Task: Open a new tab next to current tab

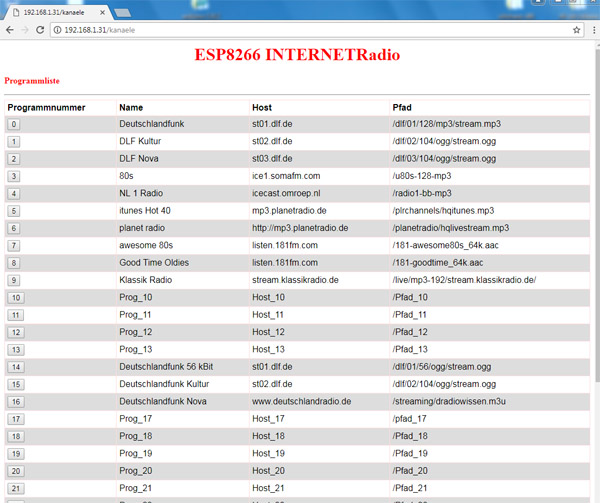Action: [x=123, y=12]
